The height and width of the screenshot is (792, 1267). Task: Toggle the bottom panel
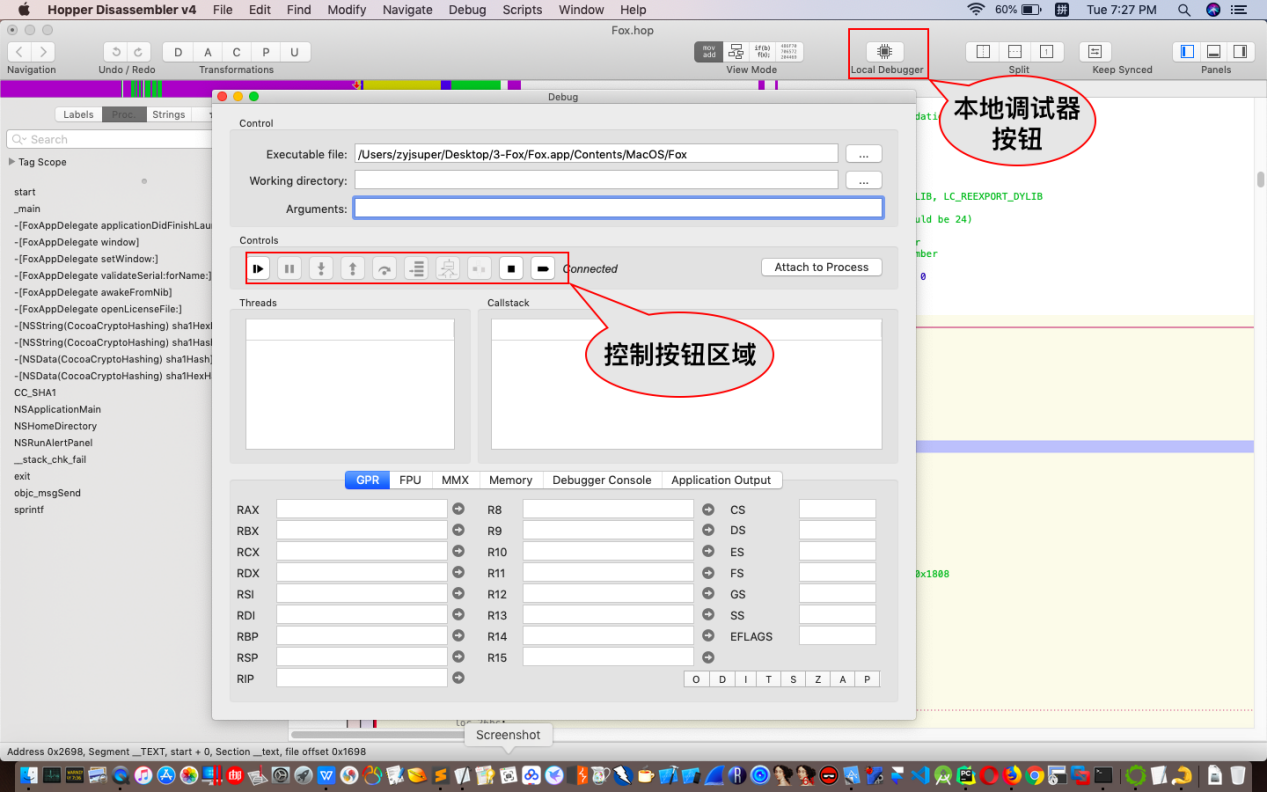1213,52
